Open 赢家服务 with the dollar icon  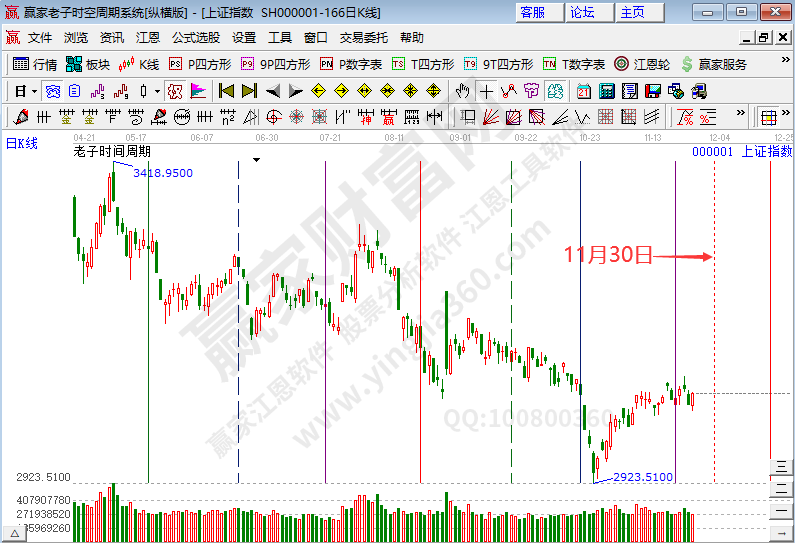714,64
